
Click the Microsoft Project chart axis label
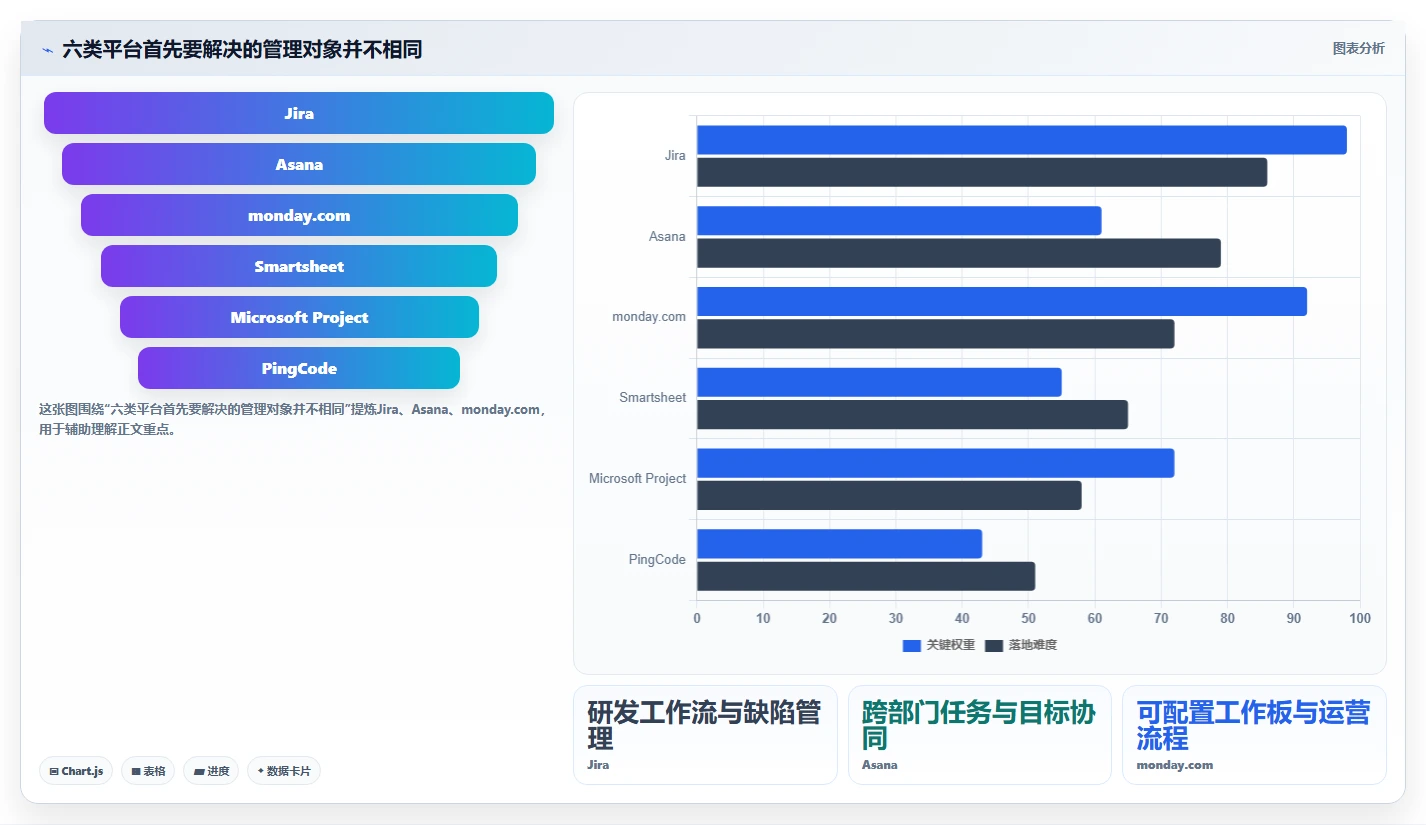coord(638,479)
